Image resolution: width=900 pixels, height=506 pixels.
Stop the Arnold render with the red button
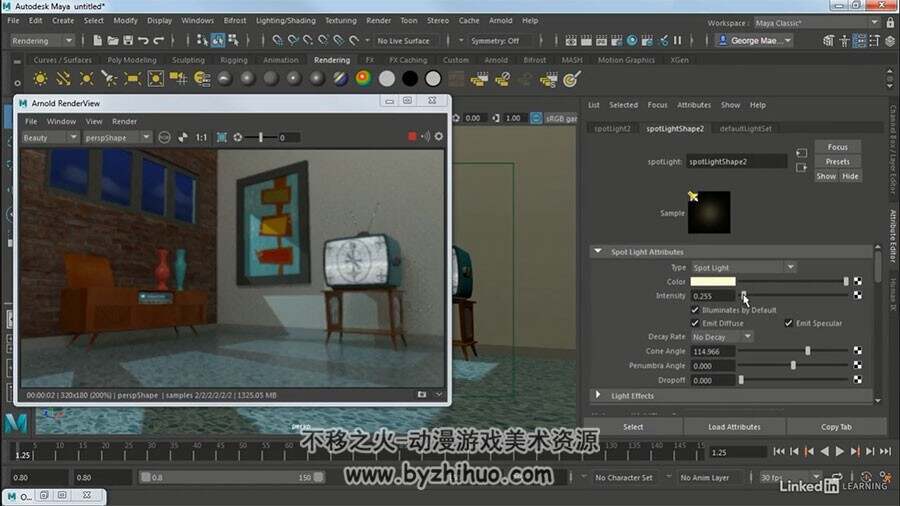[x=412, y=137]
